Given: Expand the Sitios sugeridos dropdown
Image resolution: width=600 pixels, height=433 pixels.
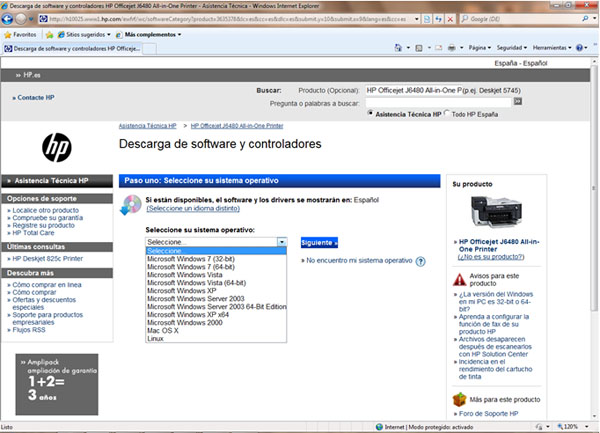Looking at the screenshot, I should tap(109, 35).
